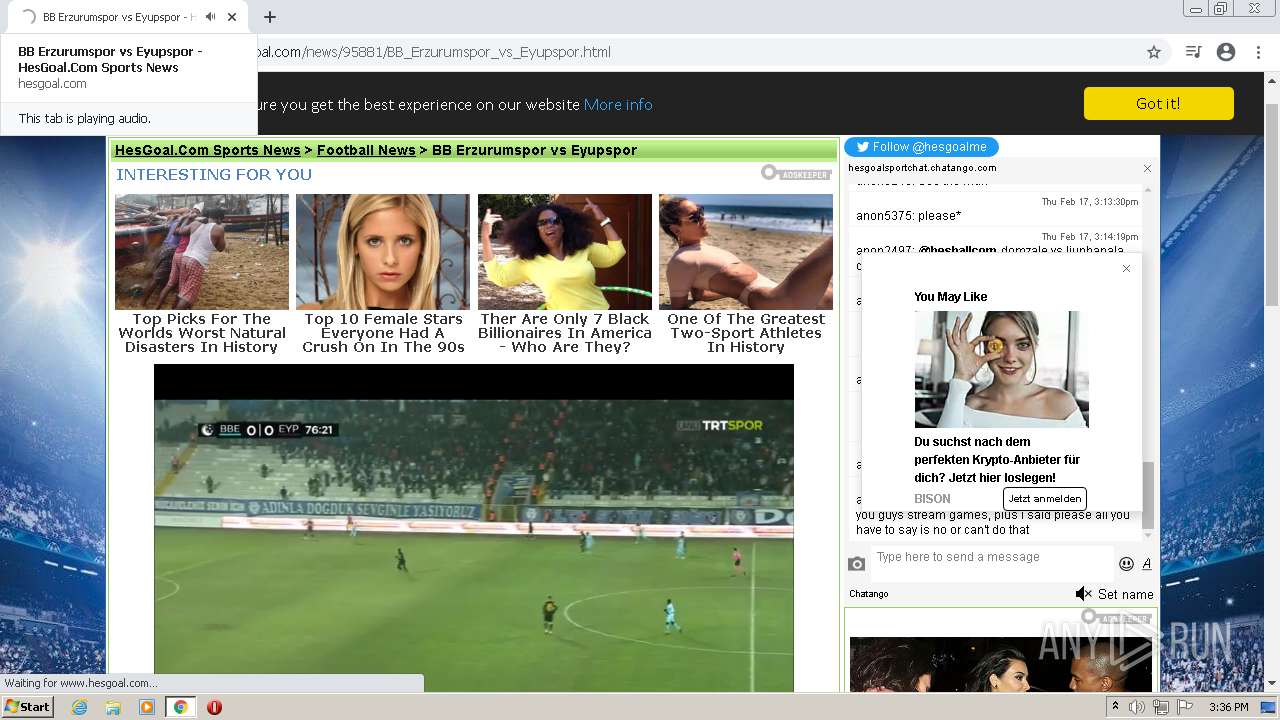This screenshot has height=720, width=1280.
Task: Click the 3:36 PM system clock
Action: [1228, 707]
